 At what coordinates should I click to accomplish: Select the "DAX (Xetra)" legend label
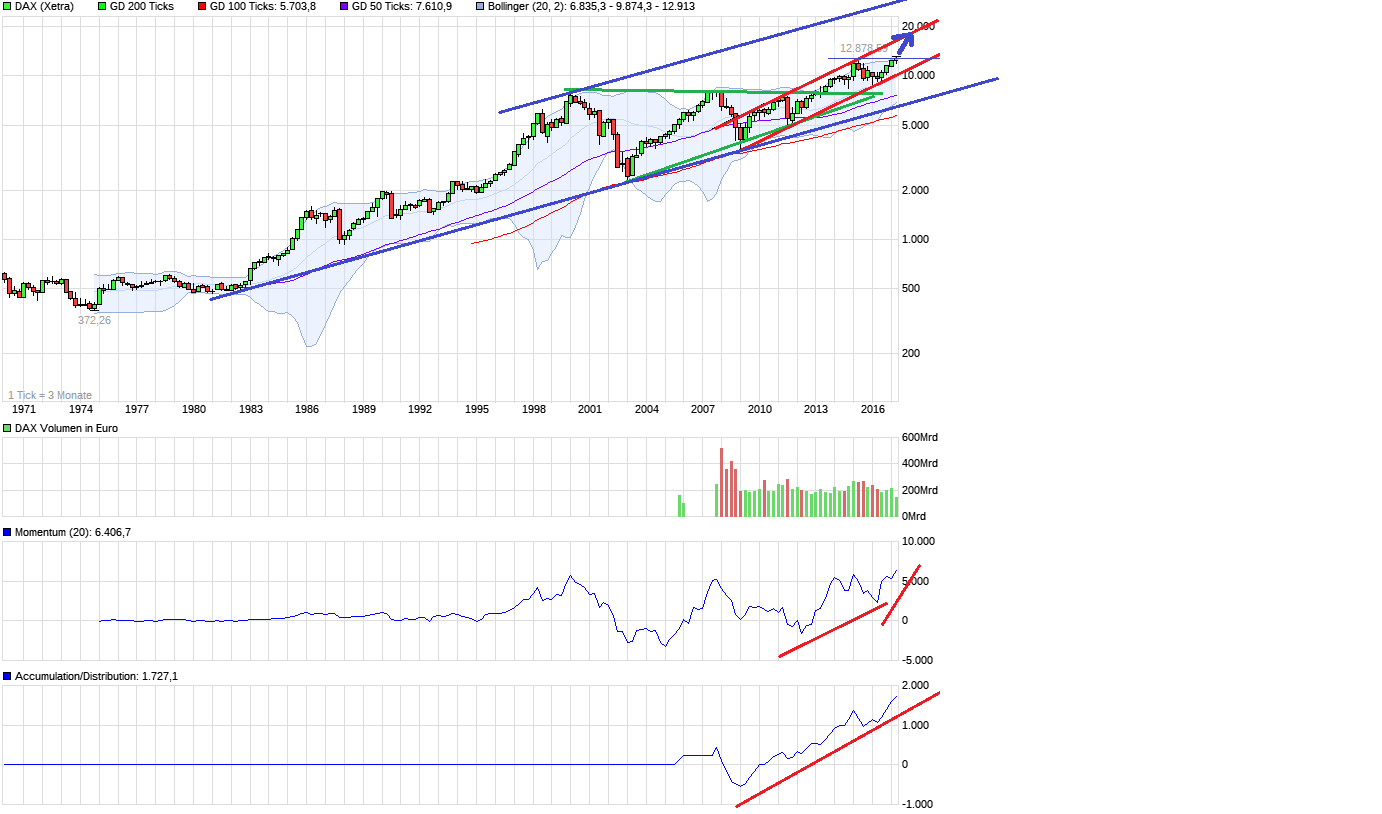pyautogui.click(x=44, y=6)
